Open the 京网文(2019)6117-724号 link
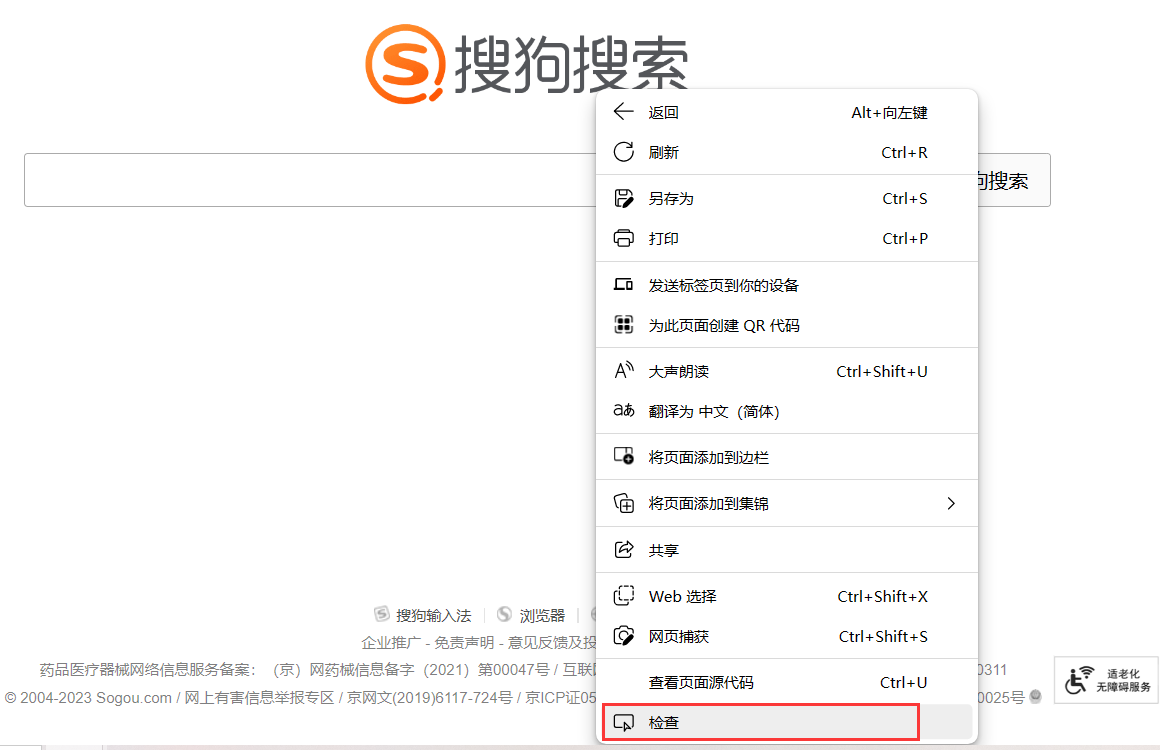This screenshot has height=750, width=1160. [x=430, y=697]
